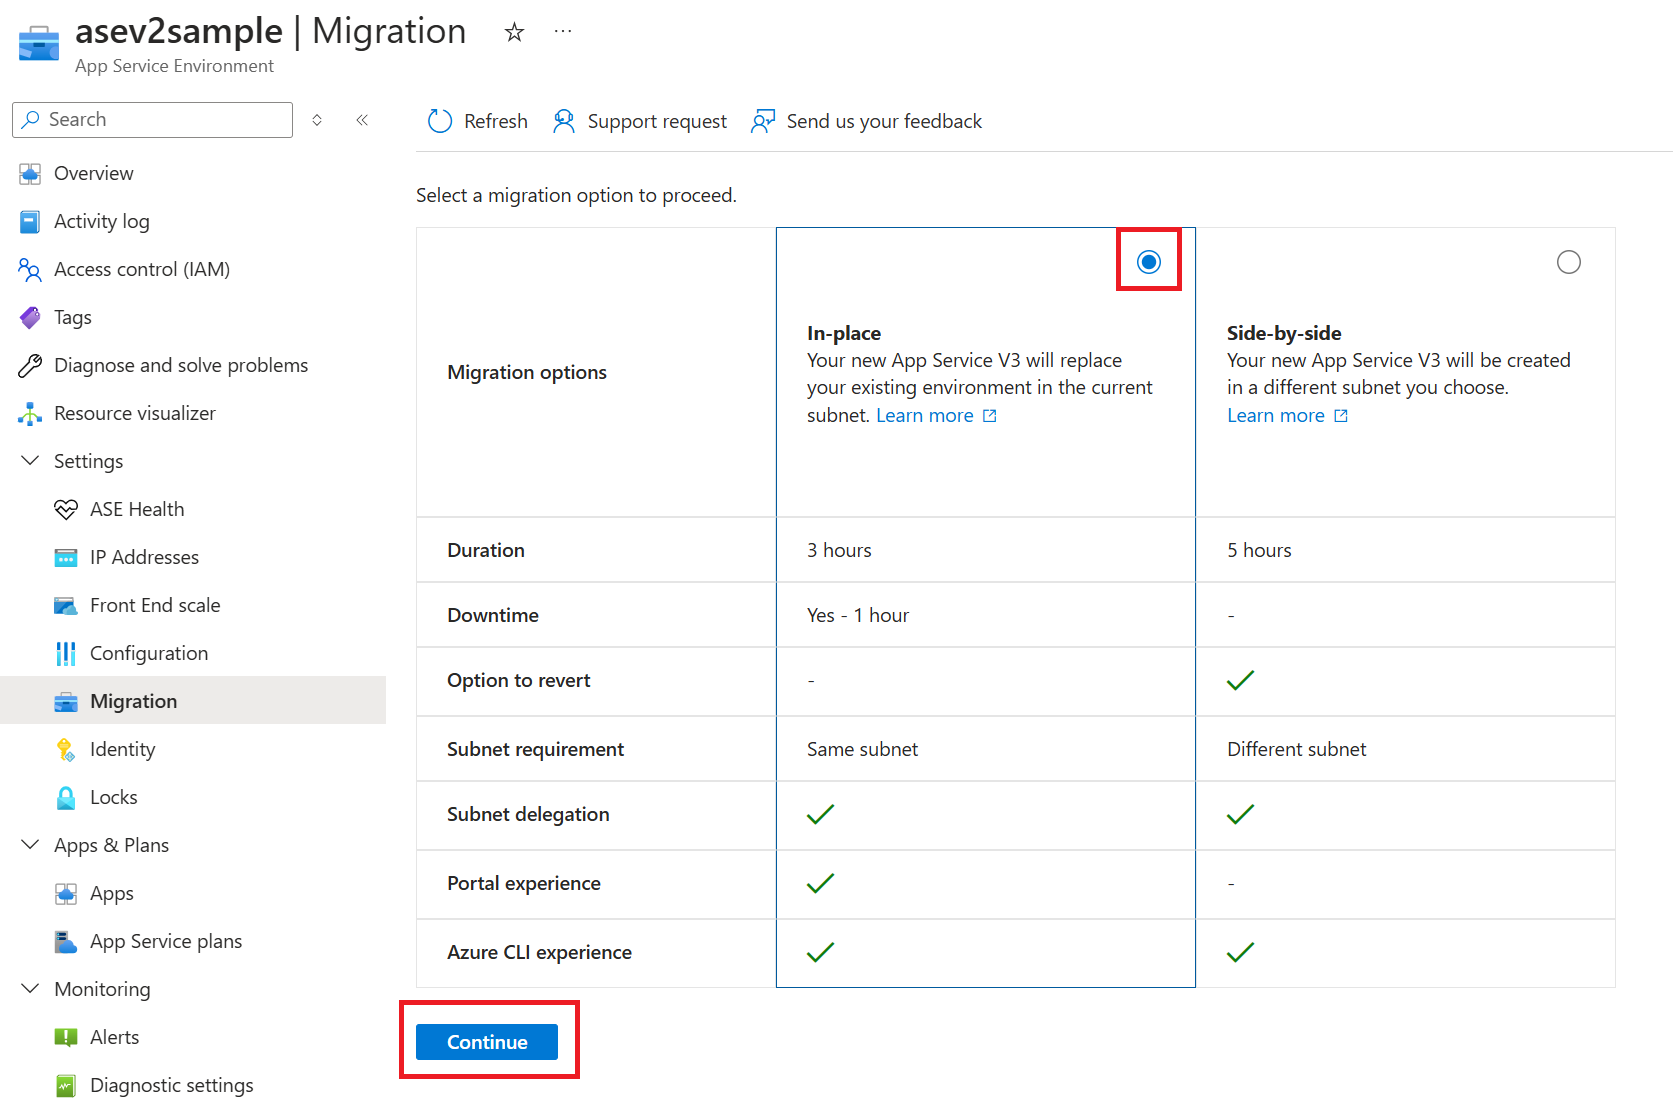Viewport: 1673px width, 1106px height.
Task: Click the Activity log icon
Action: (x=30, y=222)
